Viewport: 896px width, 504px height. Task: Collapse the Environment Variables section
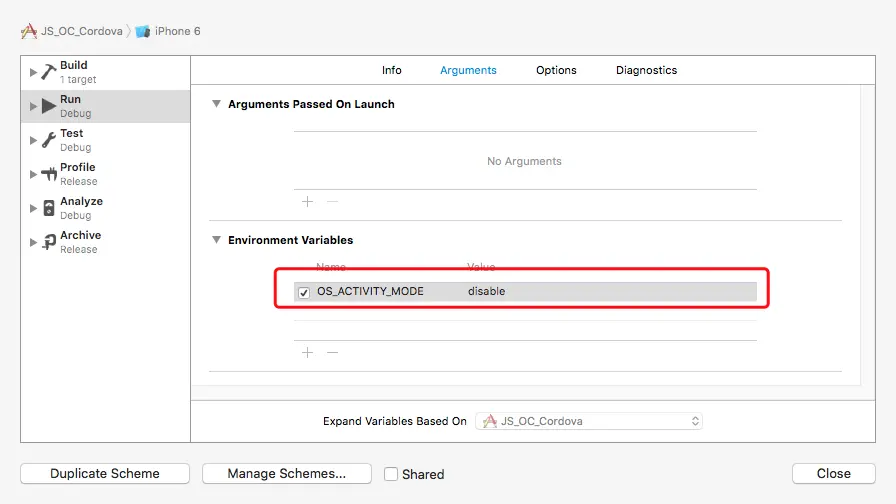click(x=216, y=240)
